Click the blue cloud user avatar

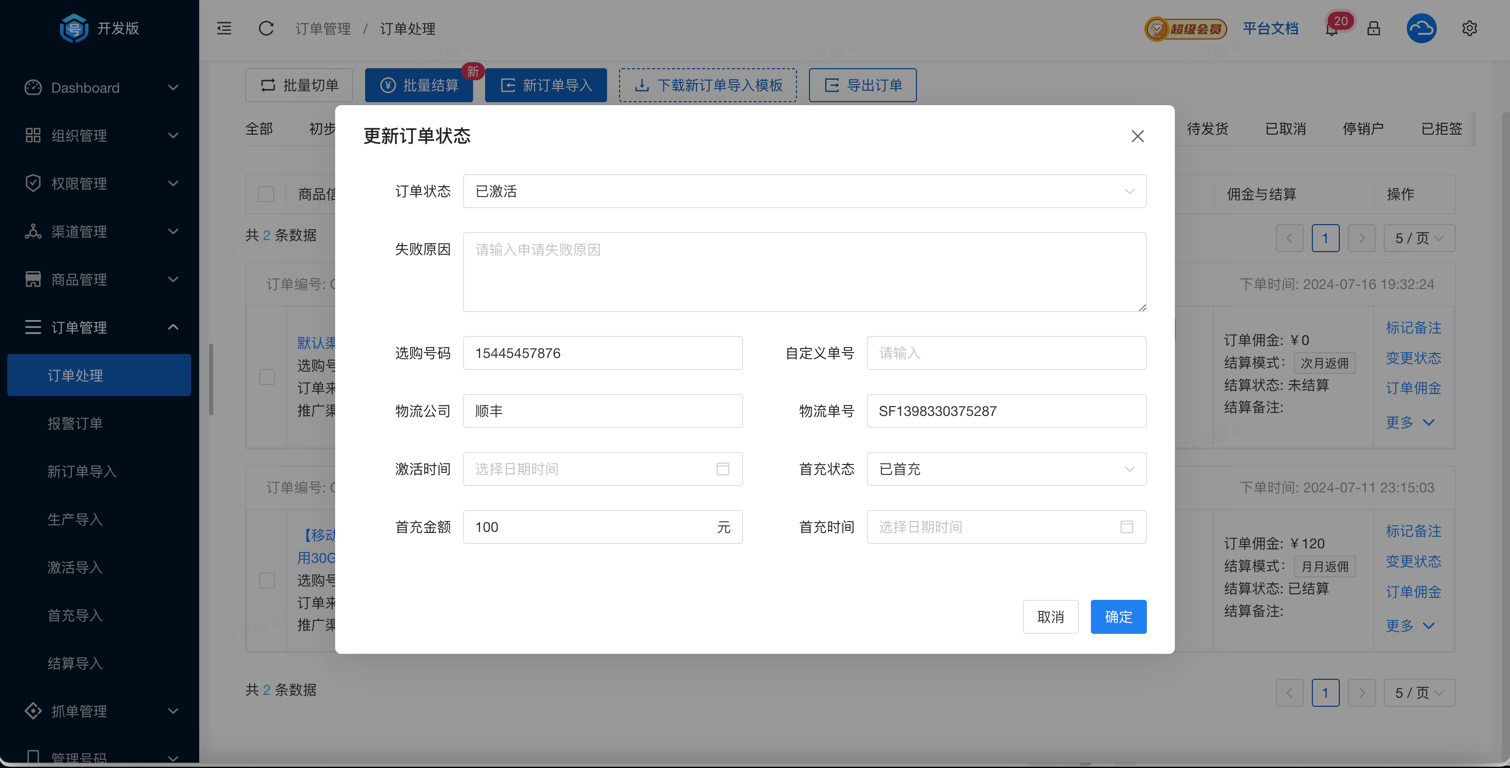(x=1421, y=28)
